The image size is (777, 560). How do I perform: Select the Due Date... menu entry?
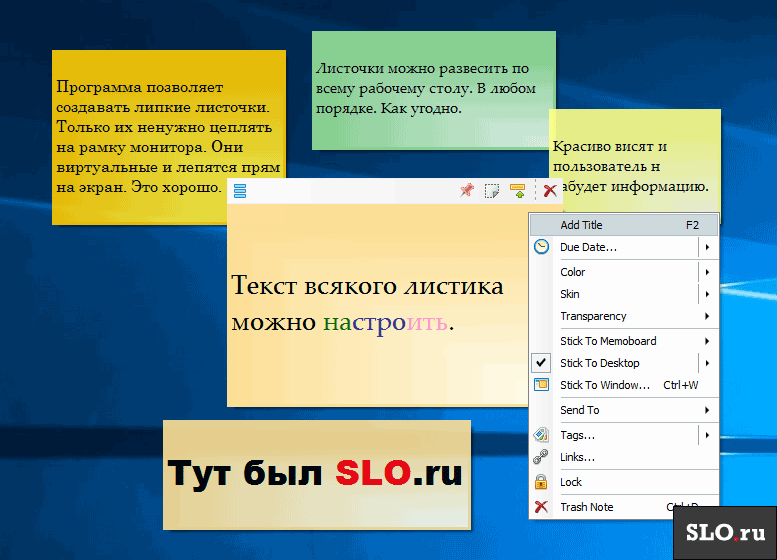point(624,247)
